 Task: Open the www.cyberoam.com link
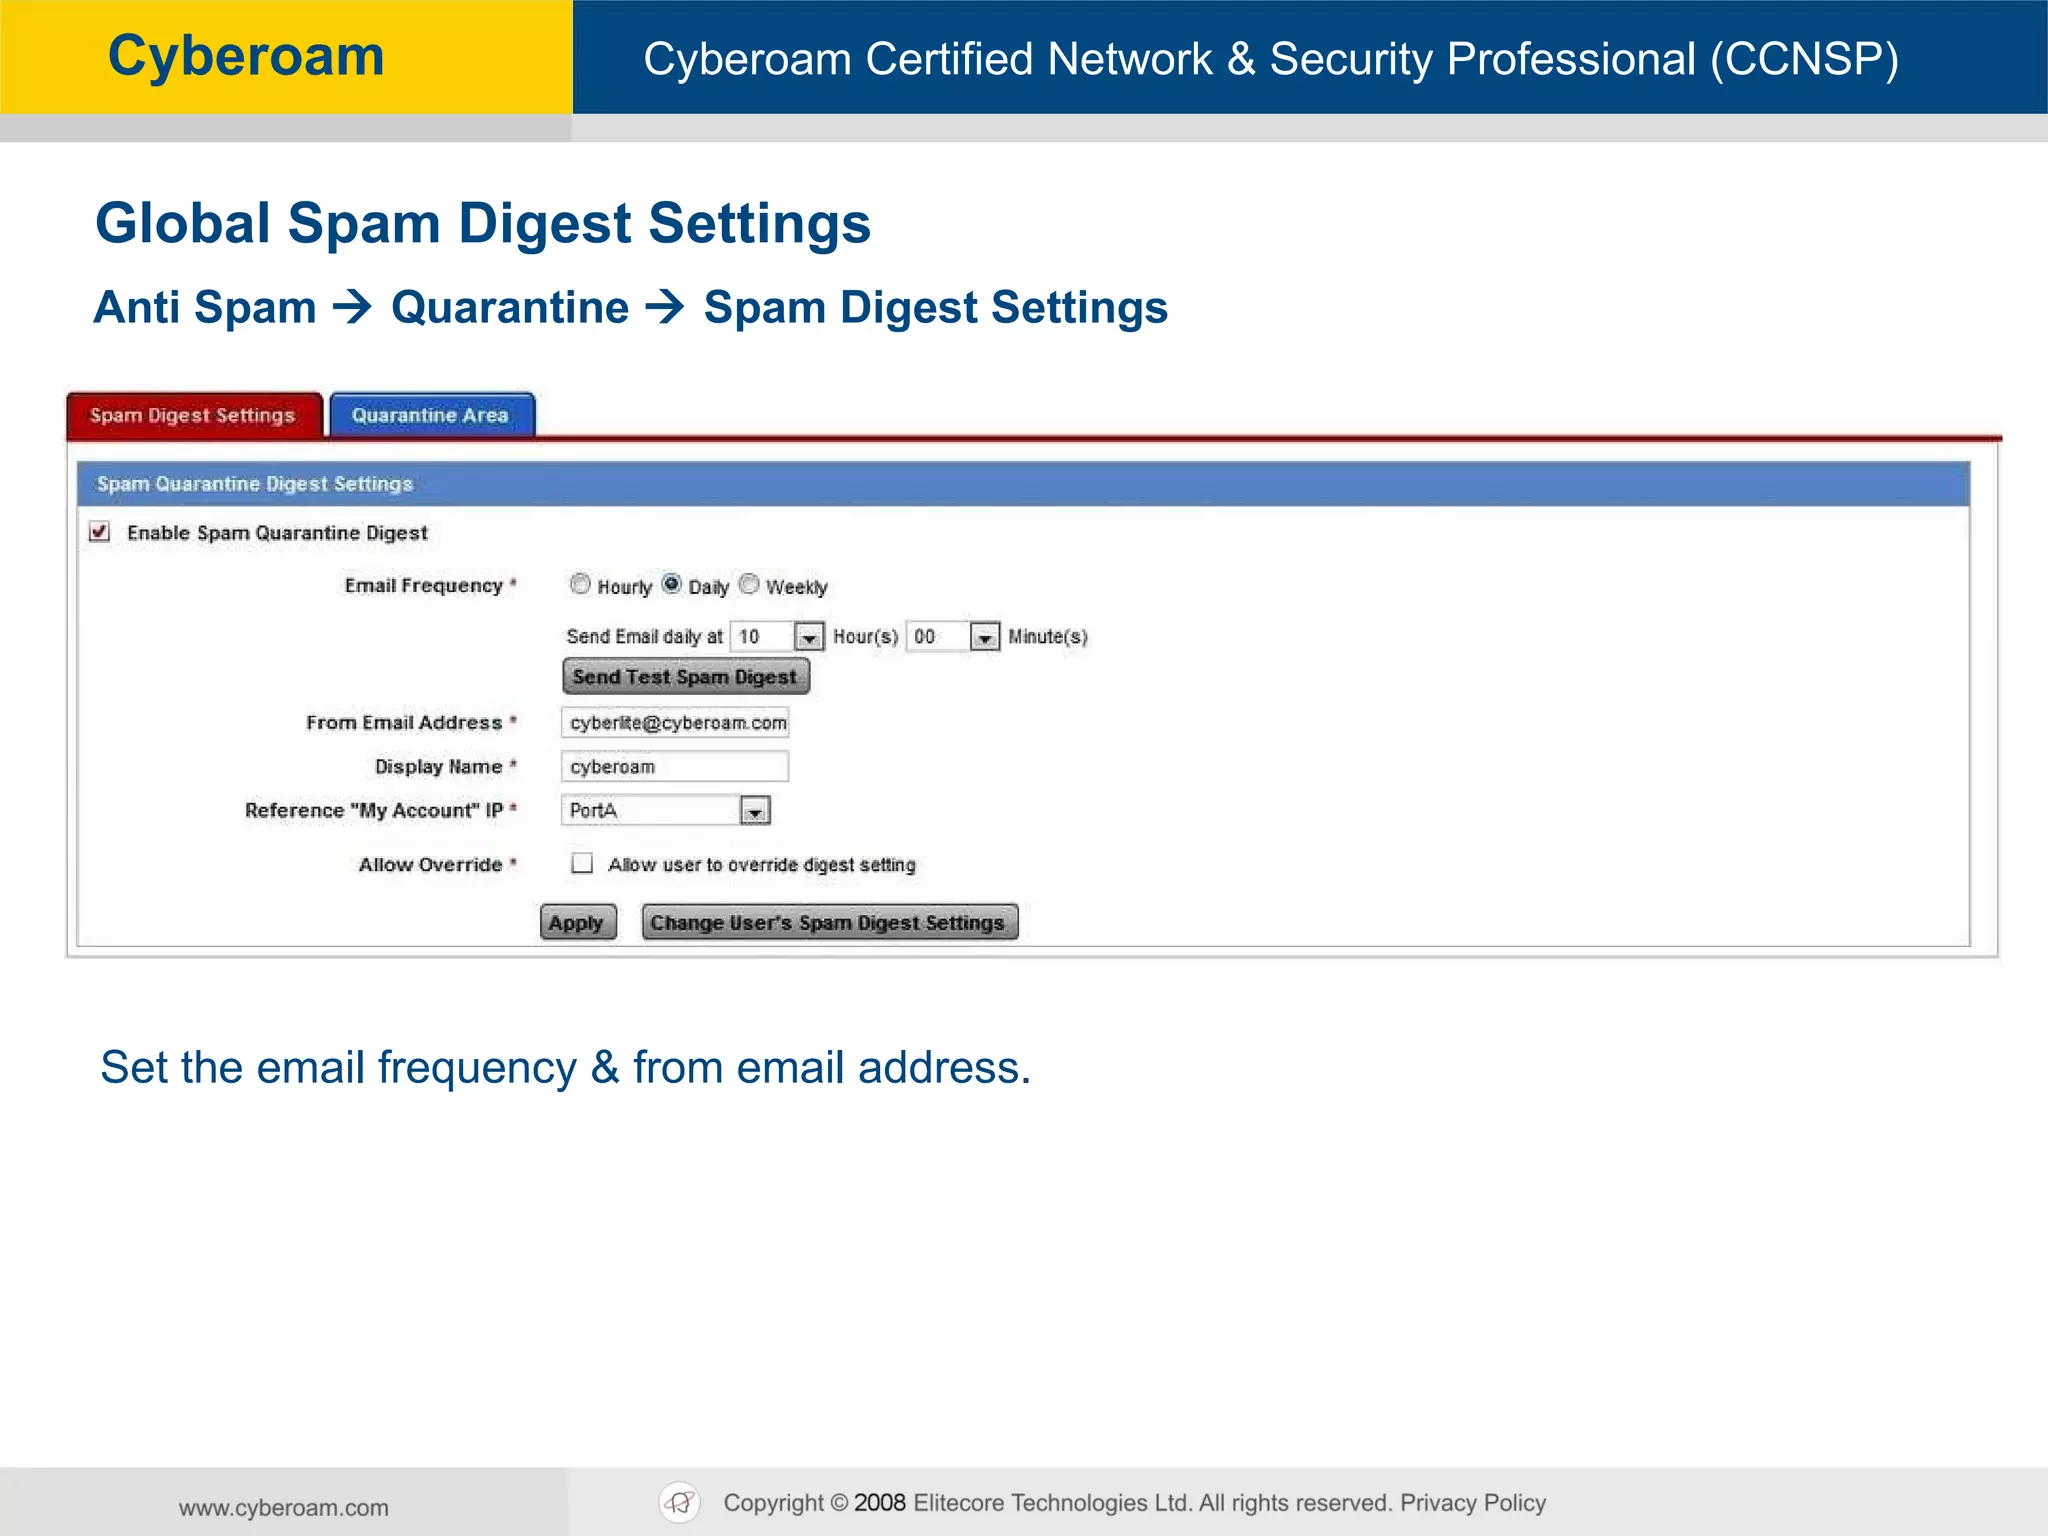pyautogui.click(x=284, y=1507)
